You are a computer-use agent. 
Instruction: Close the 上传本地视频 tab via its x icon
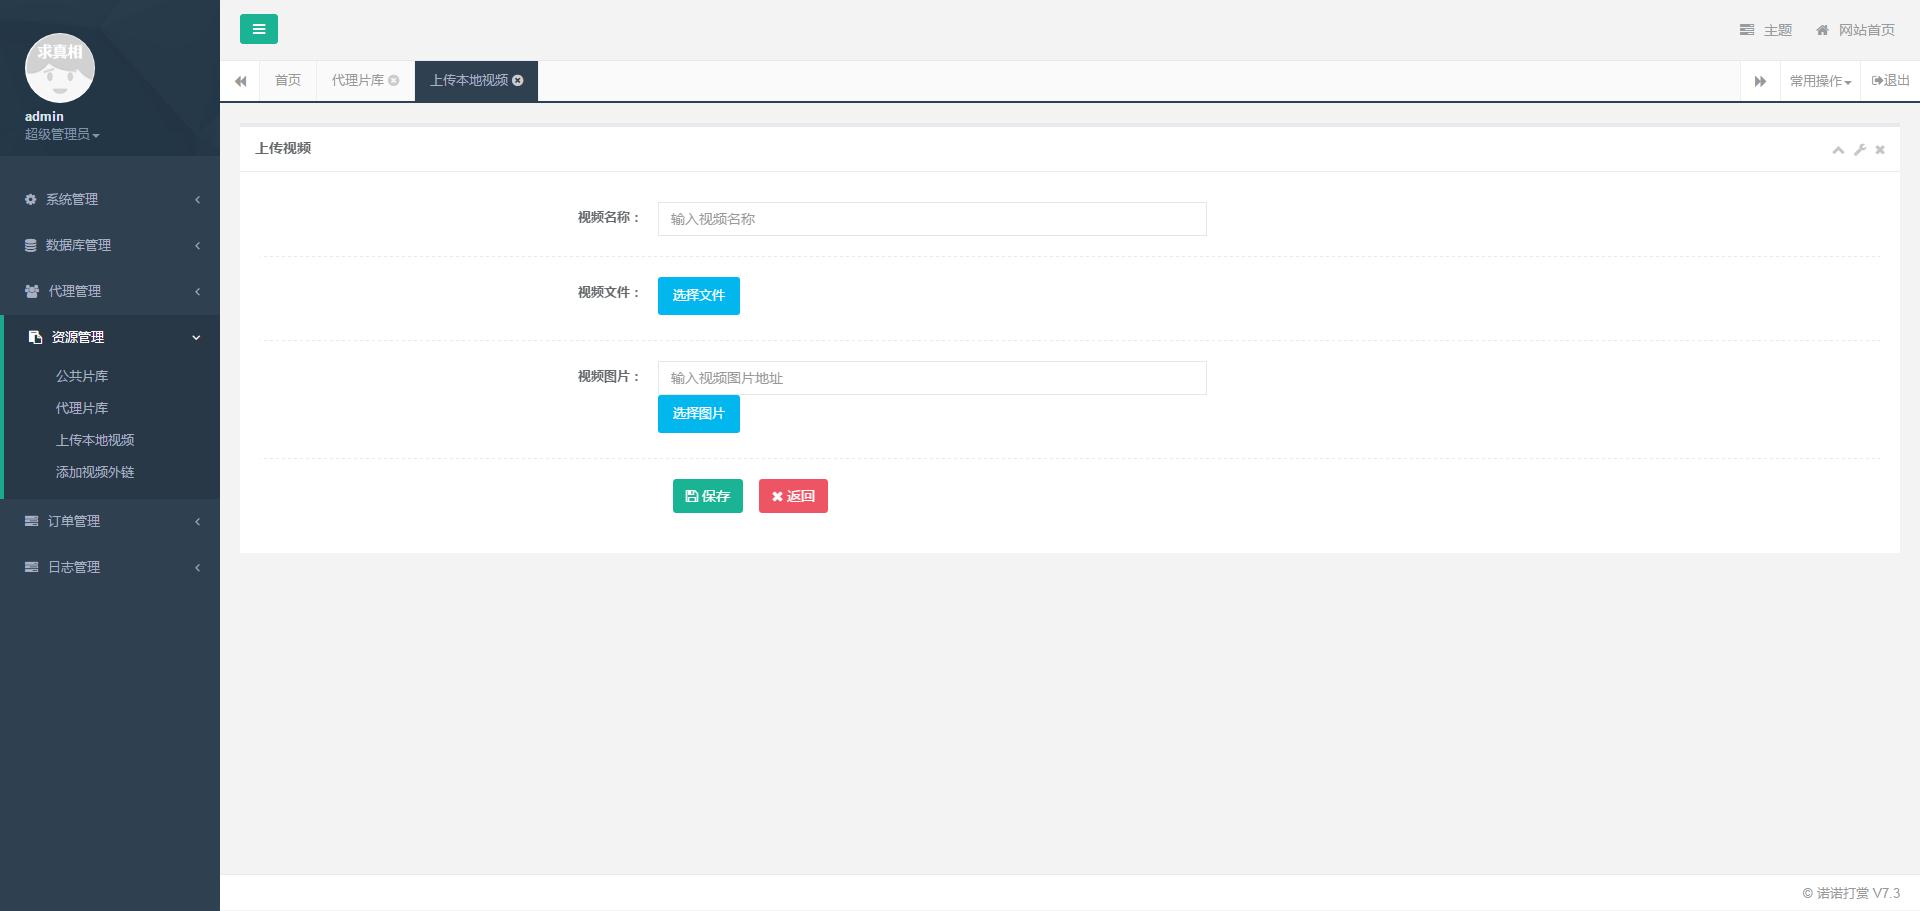click(518, 81)
